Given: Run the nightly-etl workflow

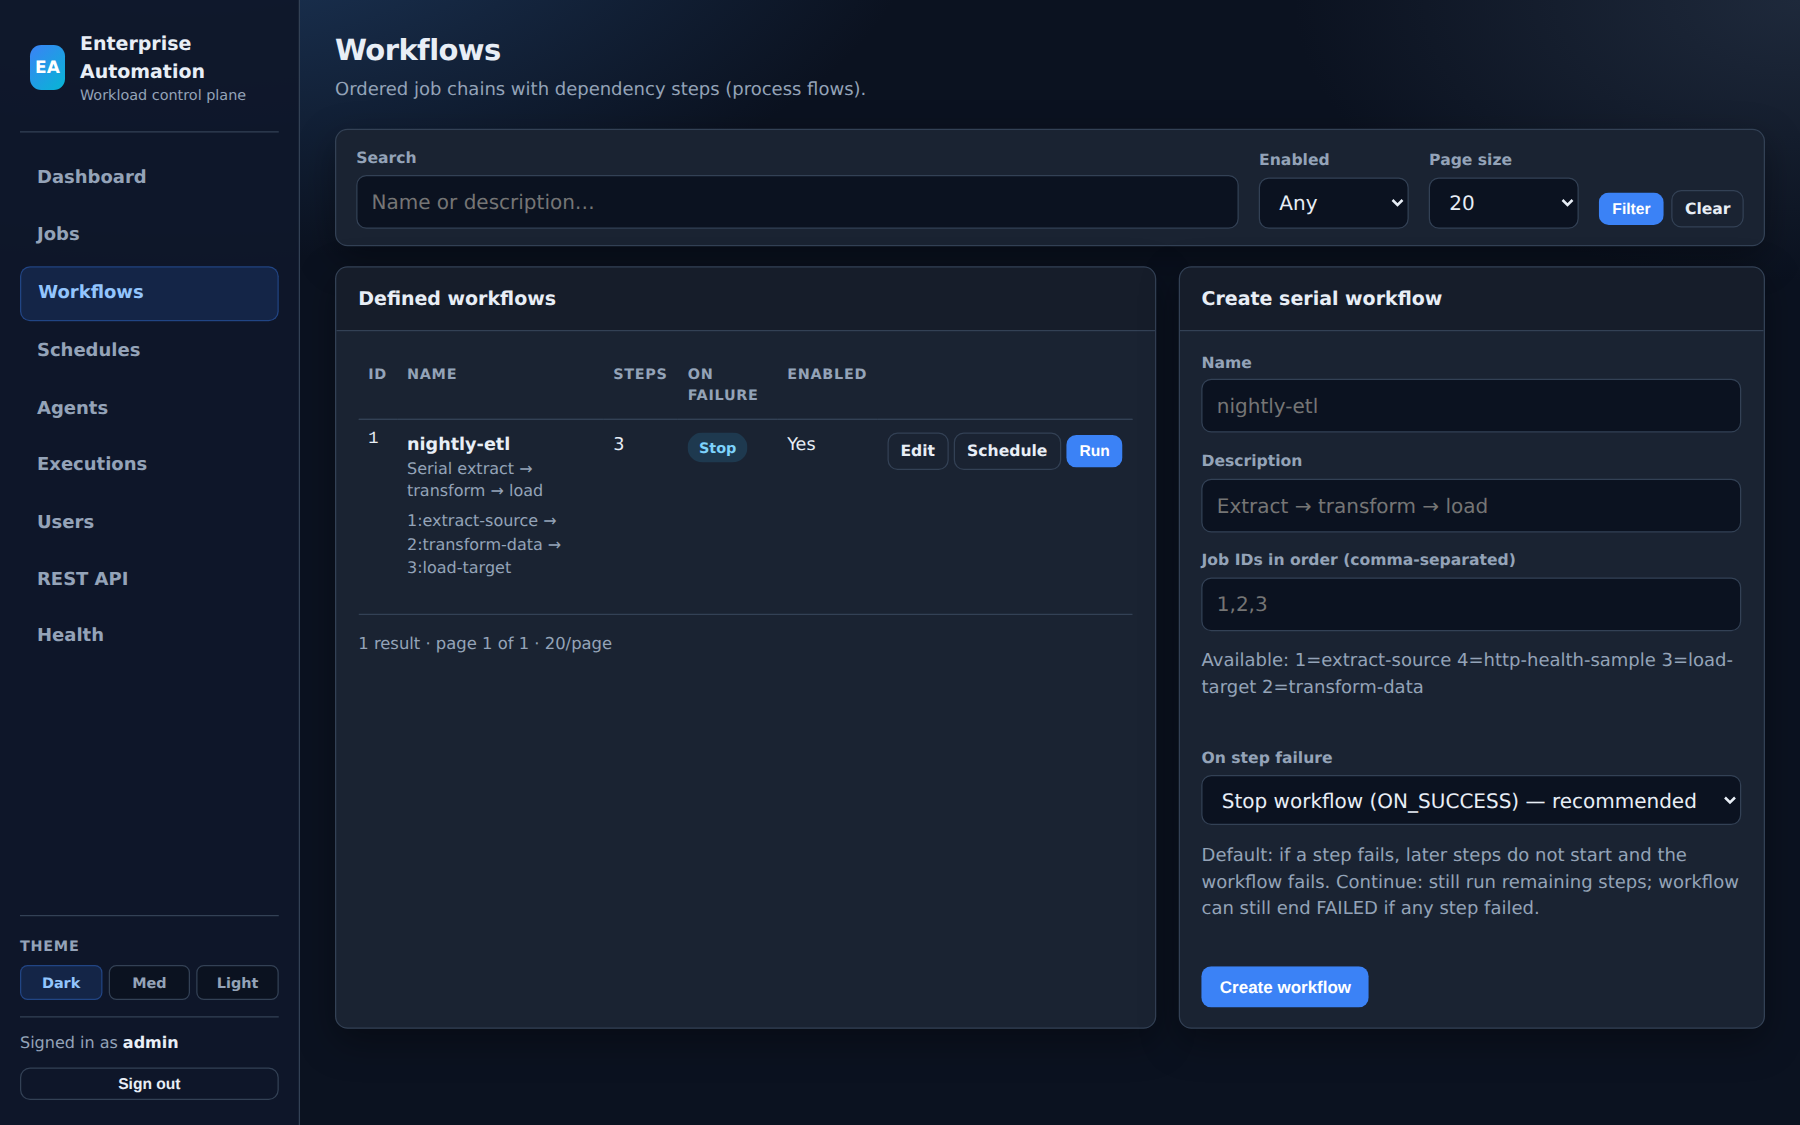Looking at the screenshot, I should click(x=1094, y=451).
